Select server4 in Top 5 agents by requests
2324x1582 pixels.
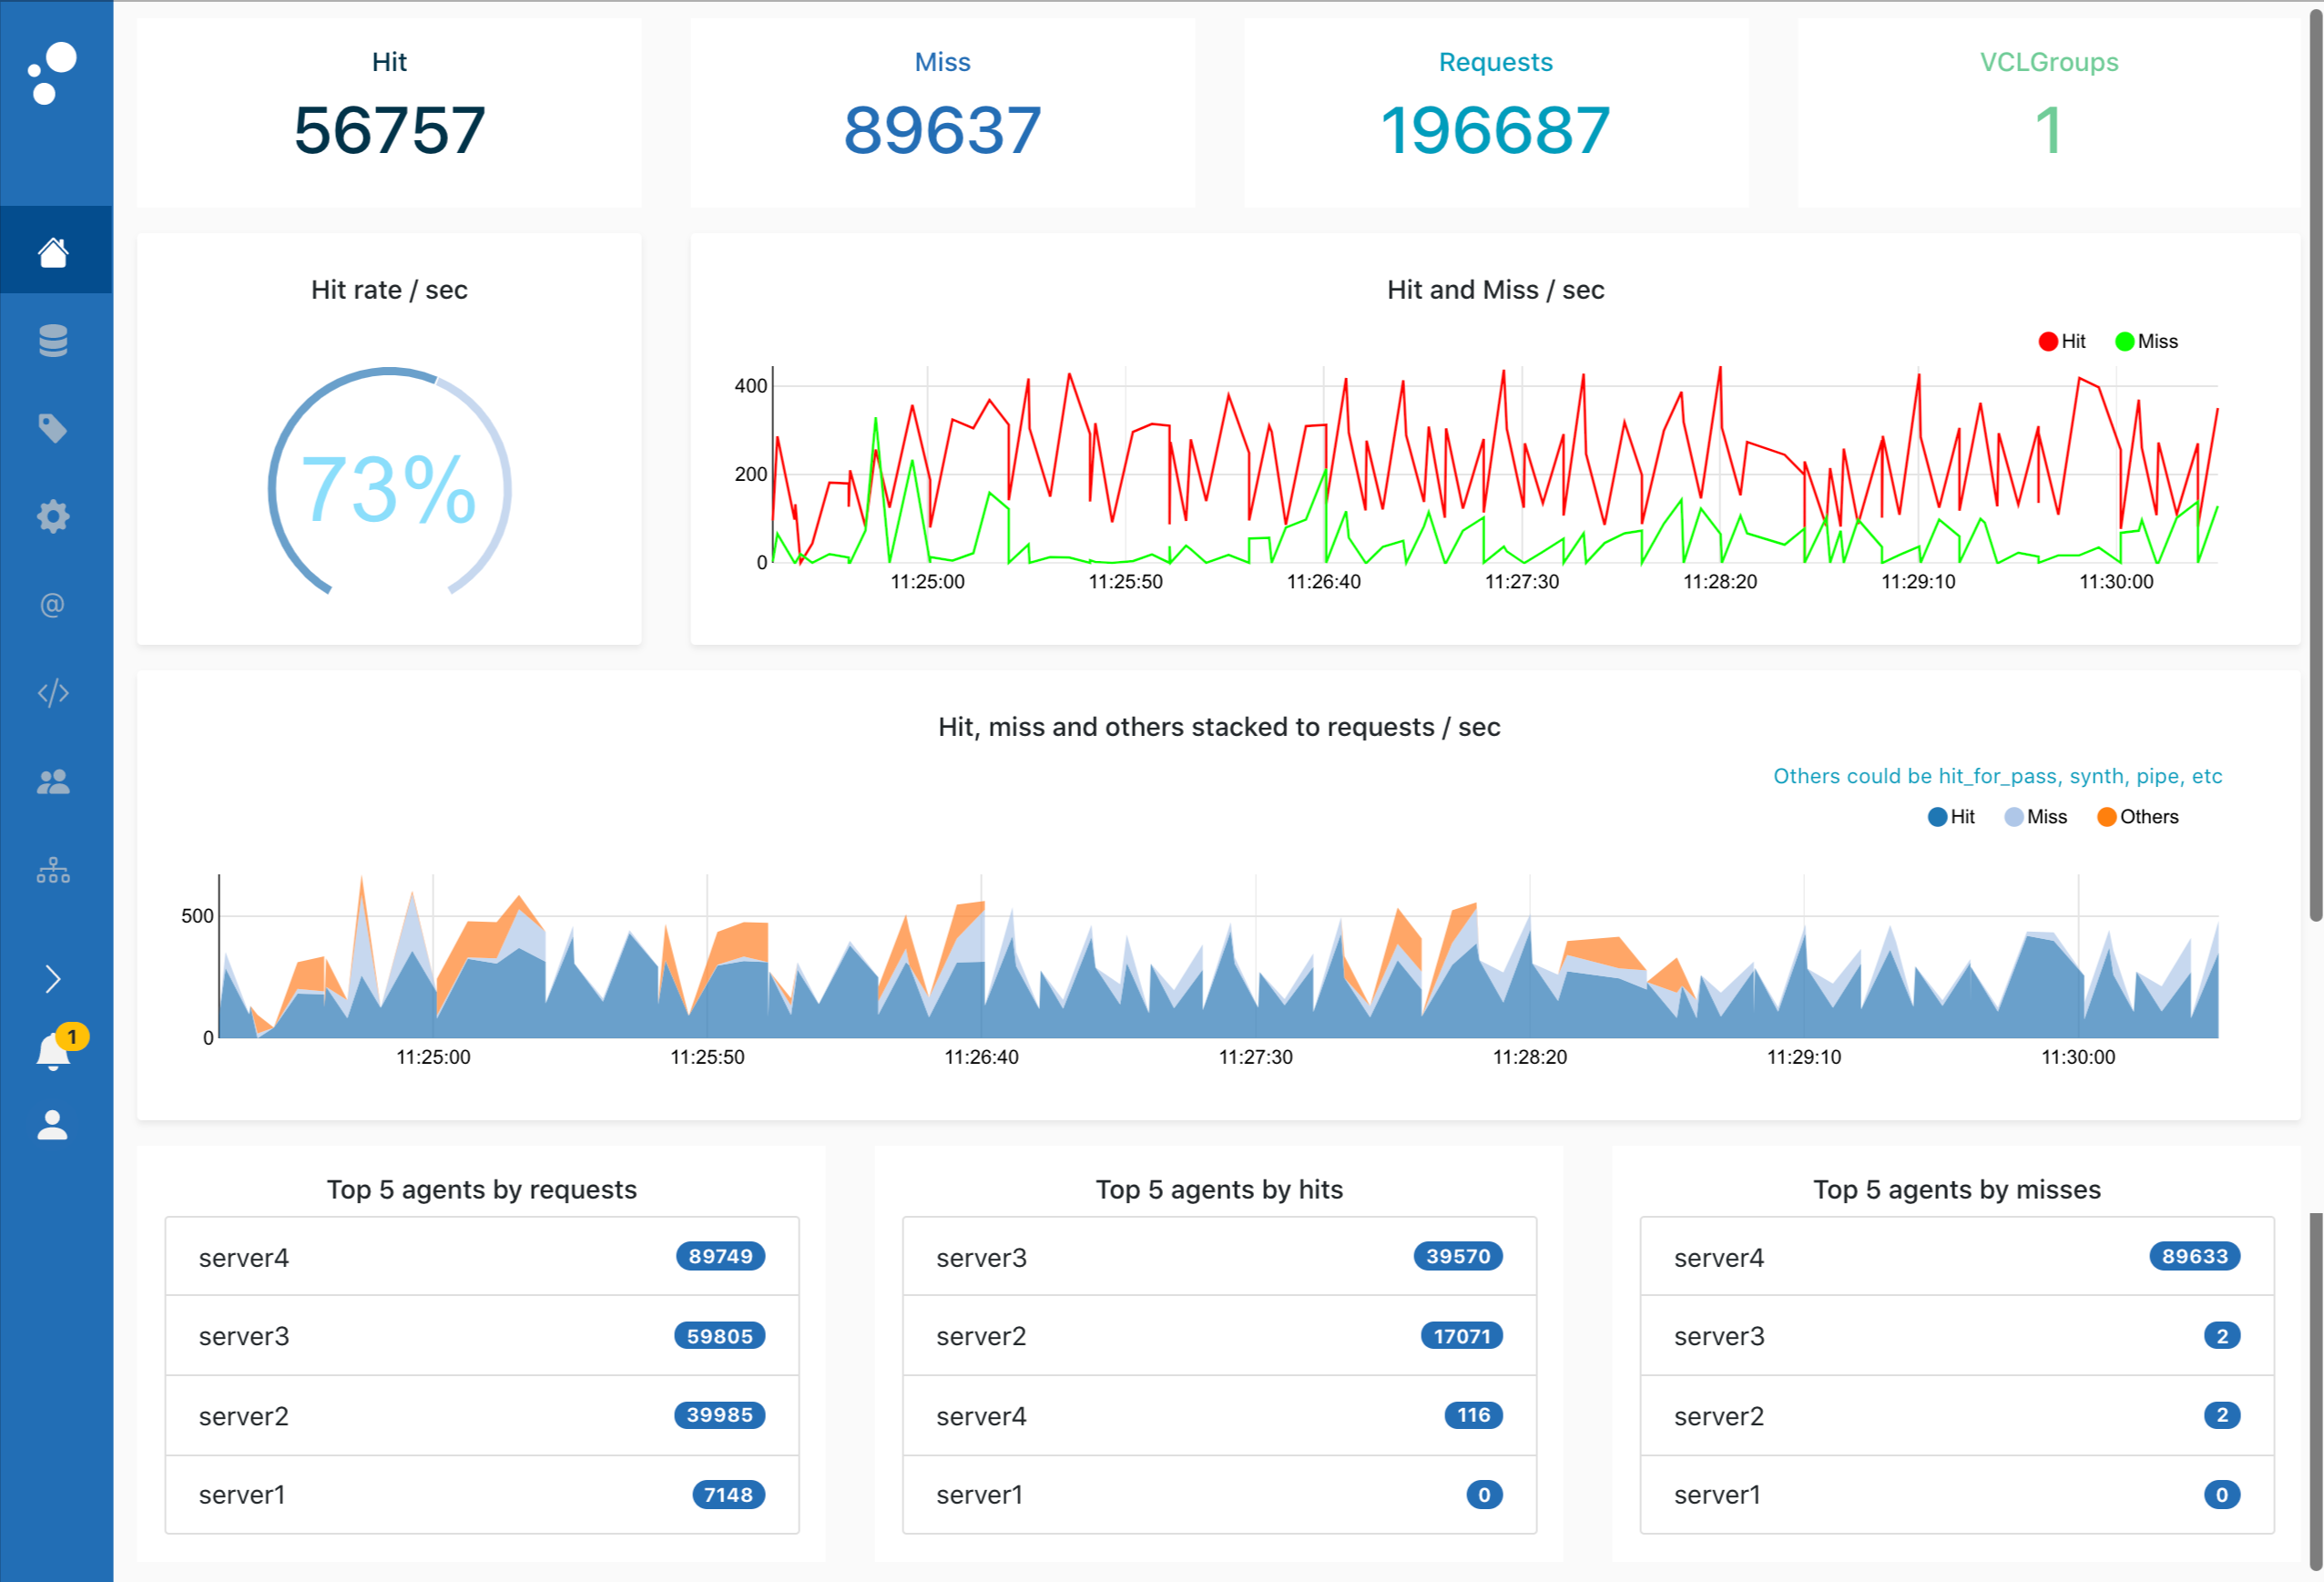tap(481, 1256)
